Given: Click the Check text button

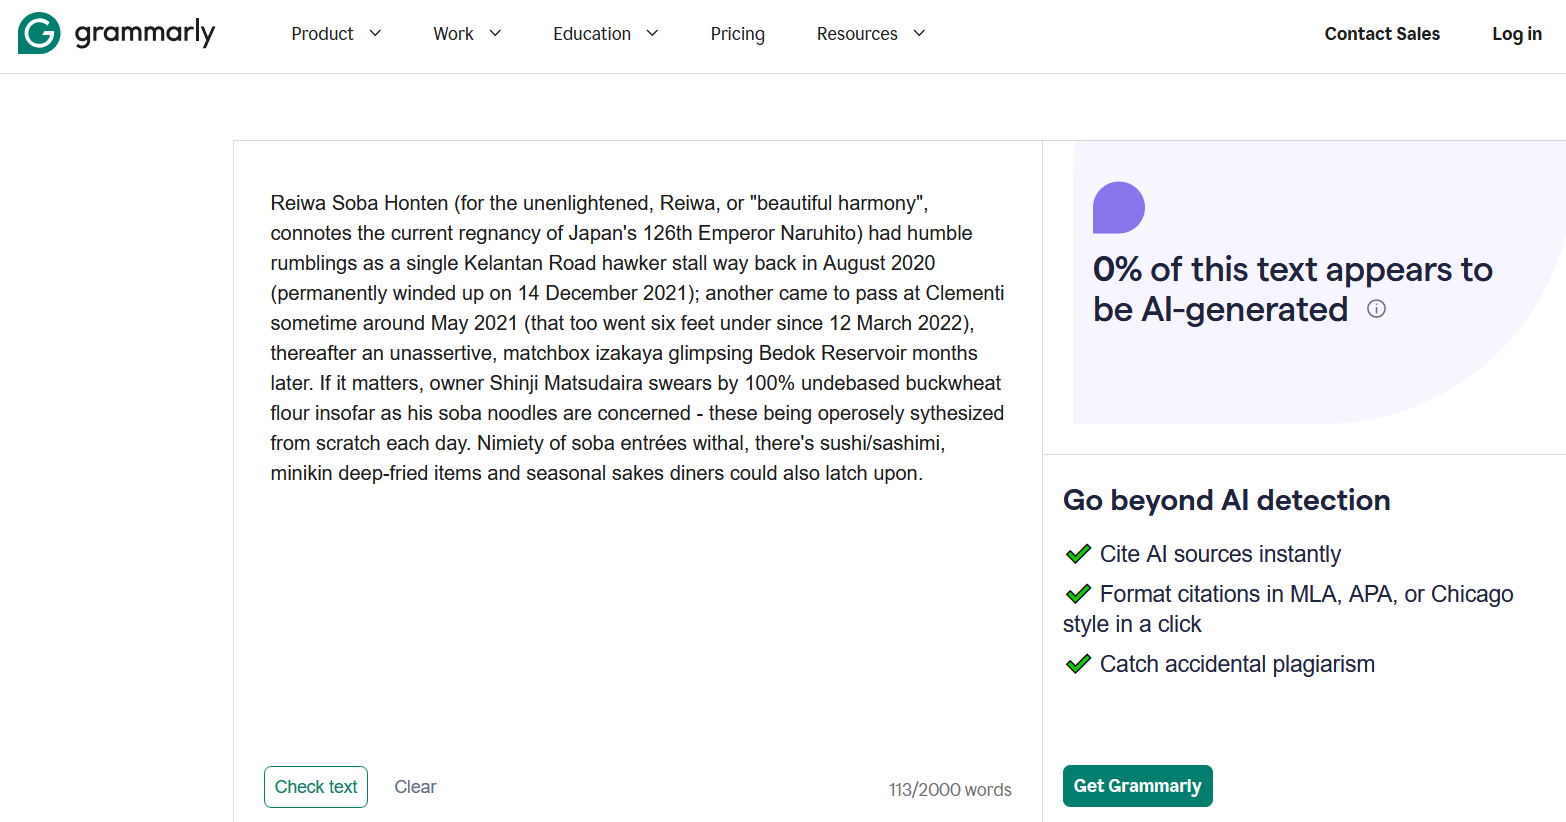Looking at the screenshot, I should [x=316, y=787].
